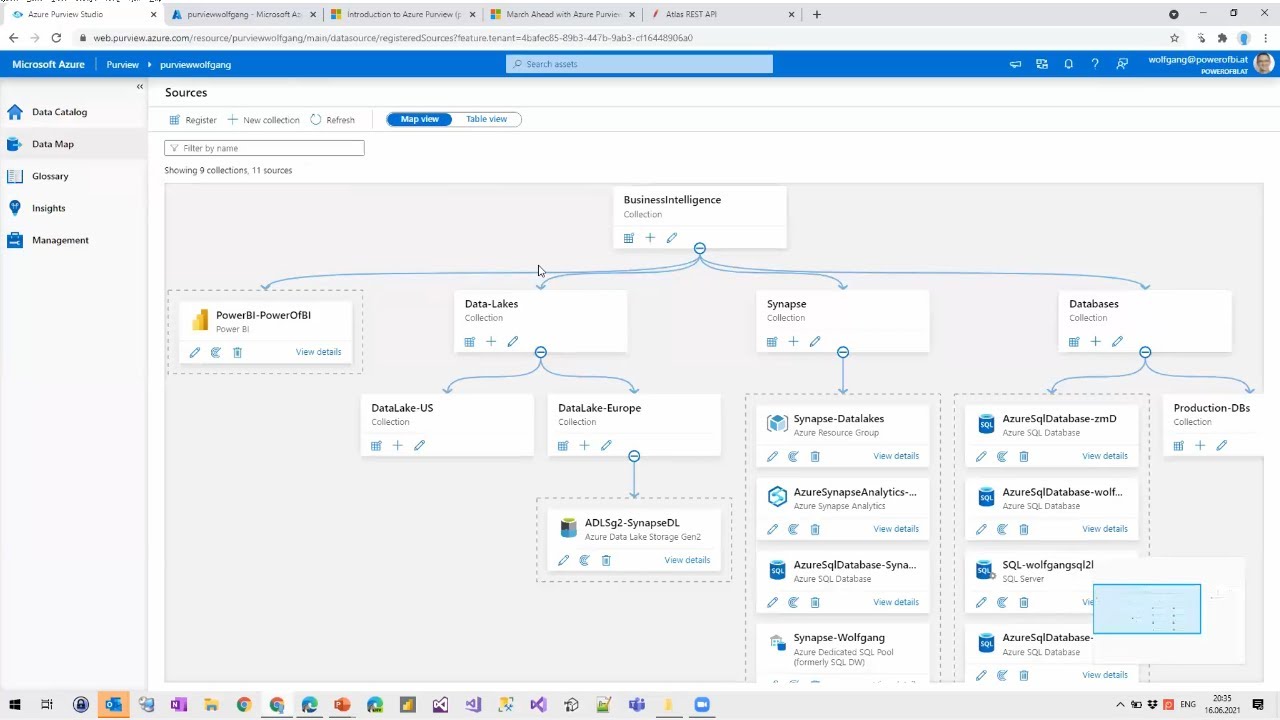Edit the AzureSqlDatabase-wolf source
Screen dimensions: 1280x720
click(981, 529)
